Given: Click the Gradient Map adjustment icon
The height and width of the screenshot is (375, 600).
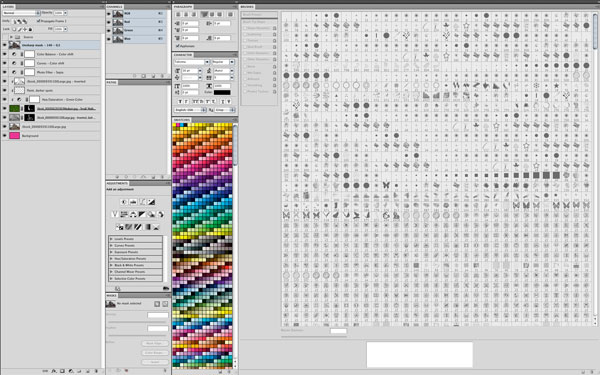Looking at the screenshot, I should click(x=147, y=227).
